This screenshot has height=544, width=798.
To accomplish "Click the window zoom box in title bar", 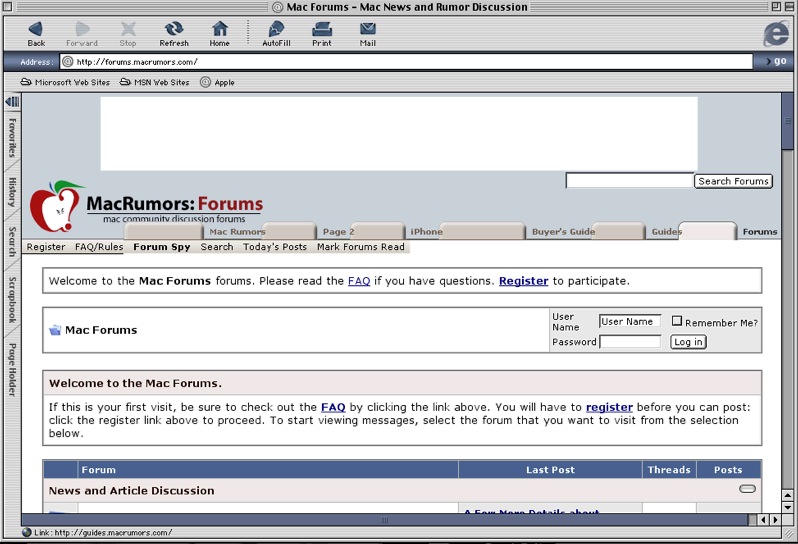I will click(776, 7).
